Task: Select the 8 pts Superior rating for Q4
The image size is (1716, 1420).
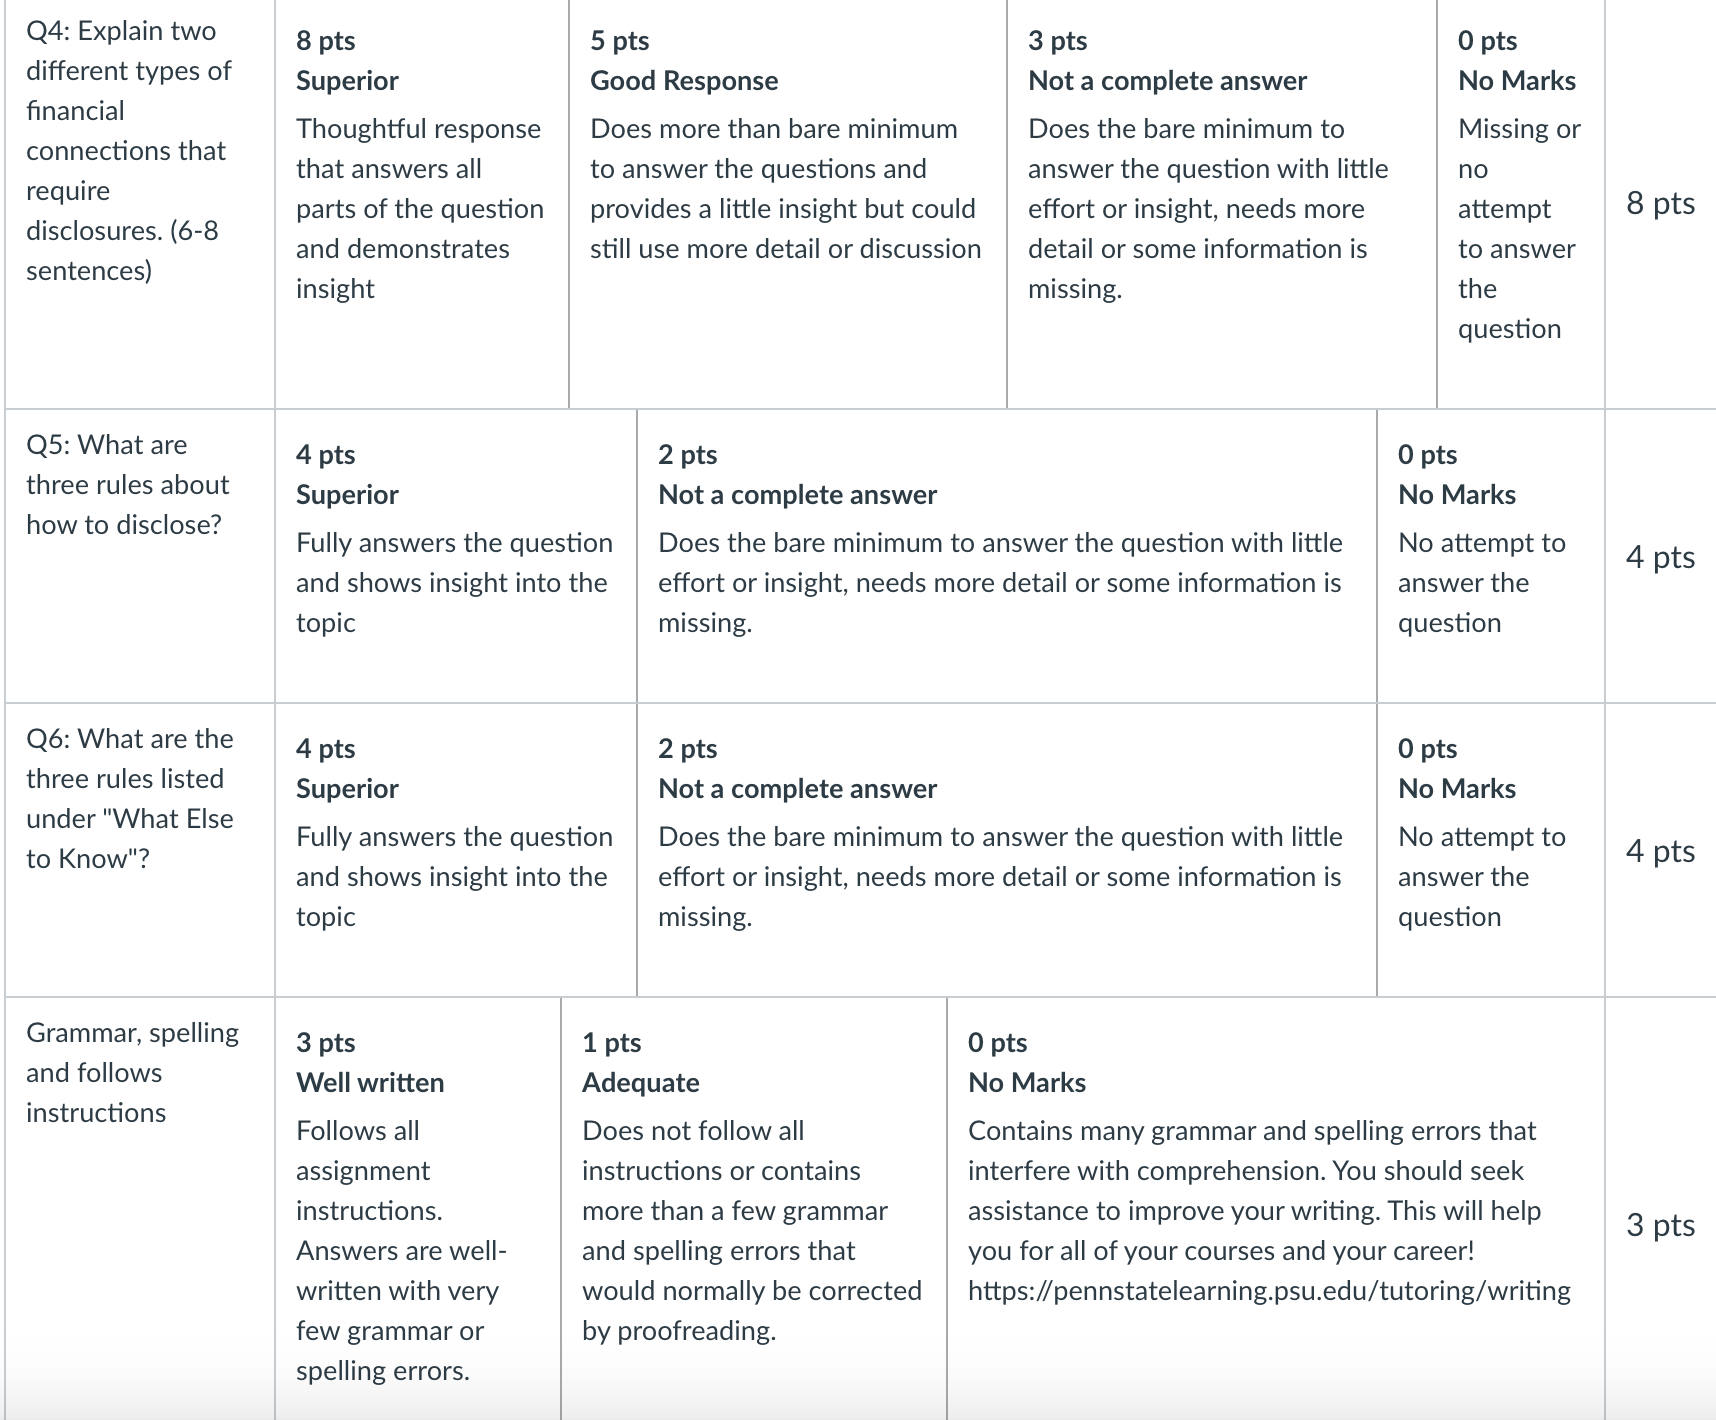Action: pos(422,204)
